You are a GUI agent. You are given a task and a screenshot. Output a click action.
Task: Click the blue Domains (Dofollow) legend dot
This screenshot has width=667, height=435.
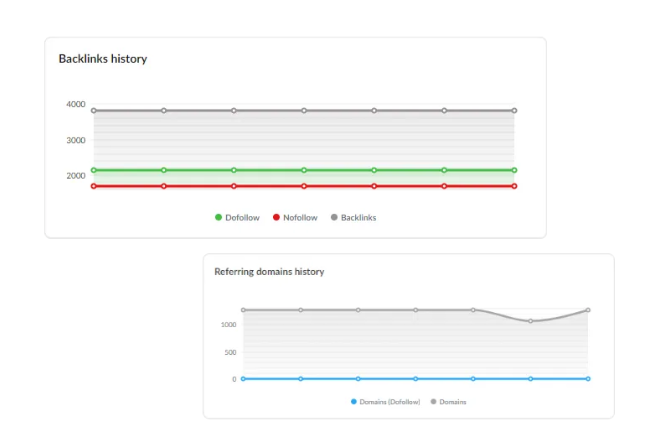coord(353,401)
